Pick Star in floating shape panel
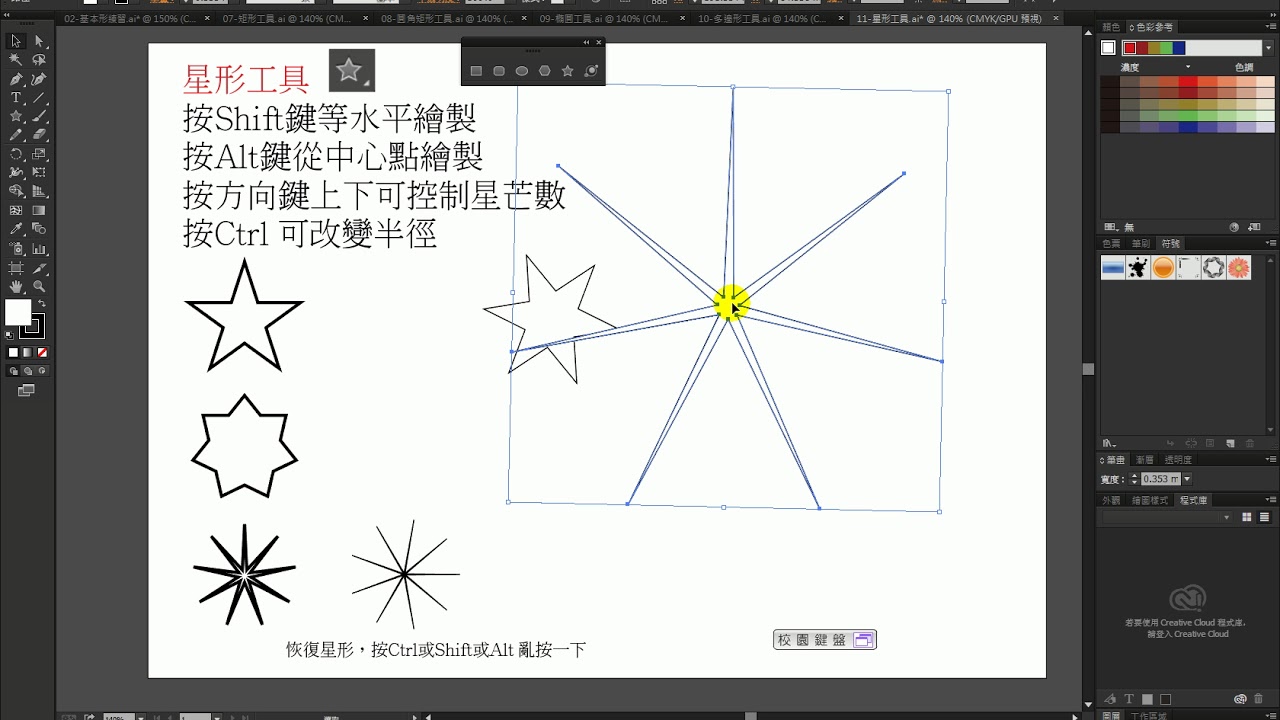Viewport: 1280px width, 720px height. coord(568,71)
